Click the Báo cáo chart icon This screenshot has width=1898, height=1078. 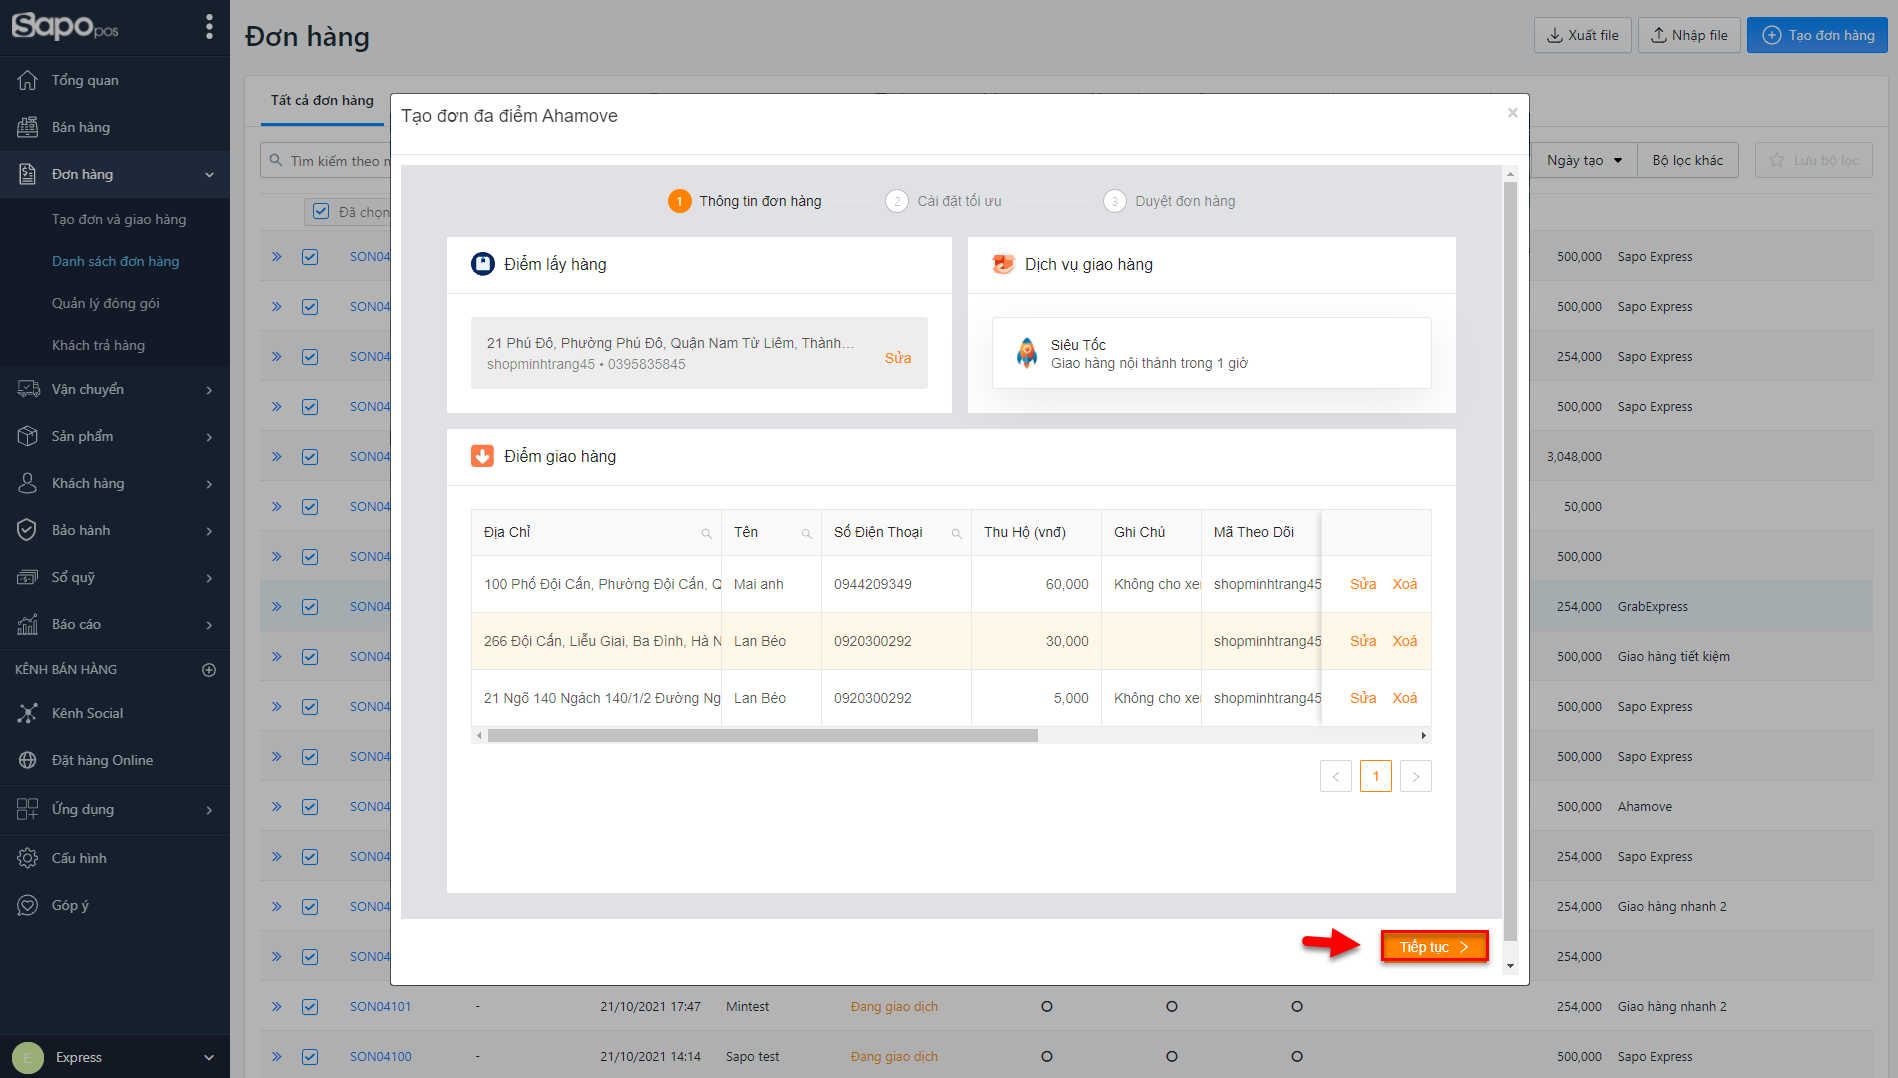(x=27, y=624)
